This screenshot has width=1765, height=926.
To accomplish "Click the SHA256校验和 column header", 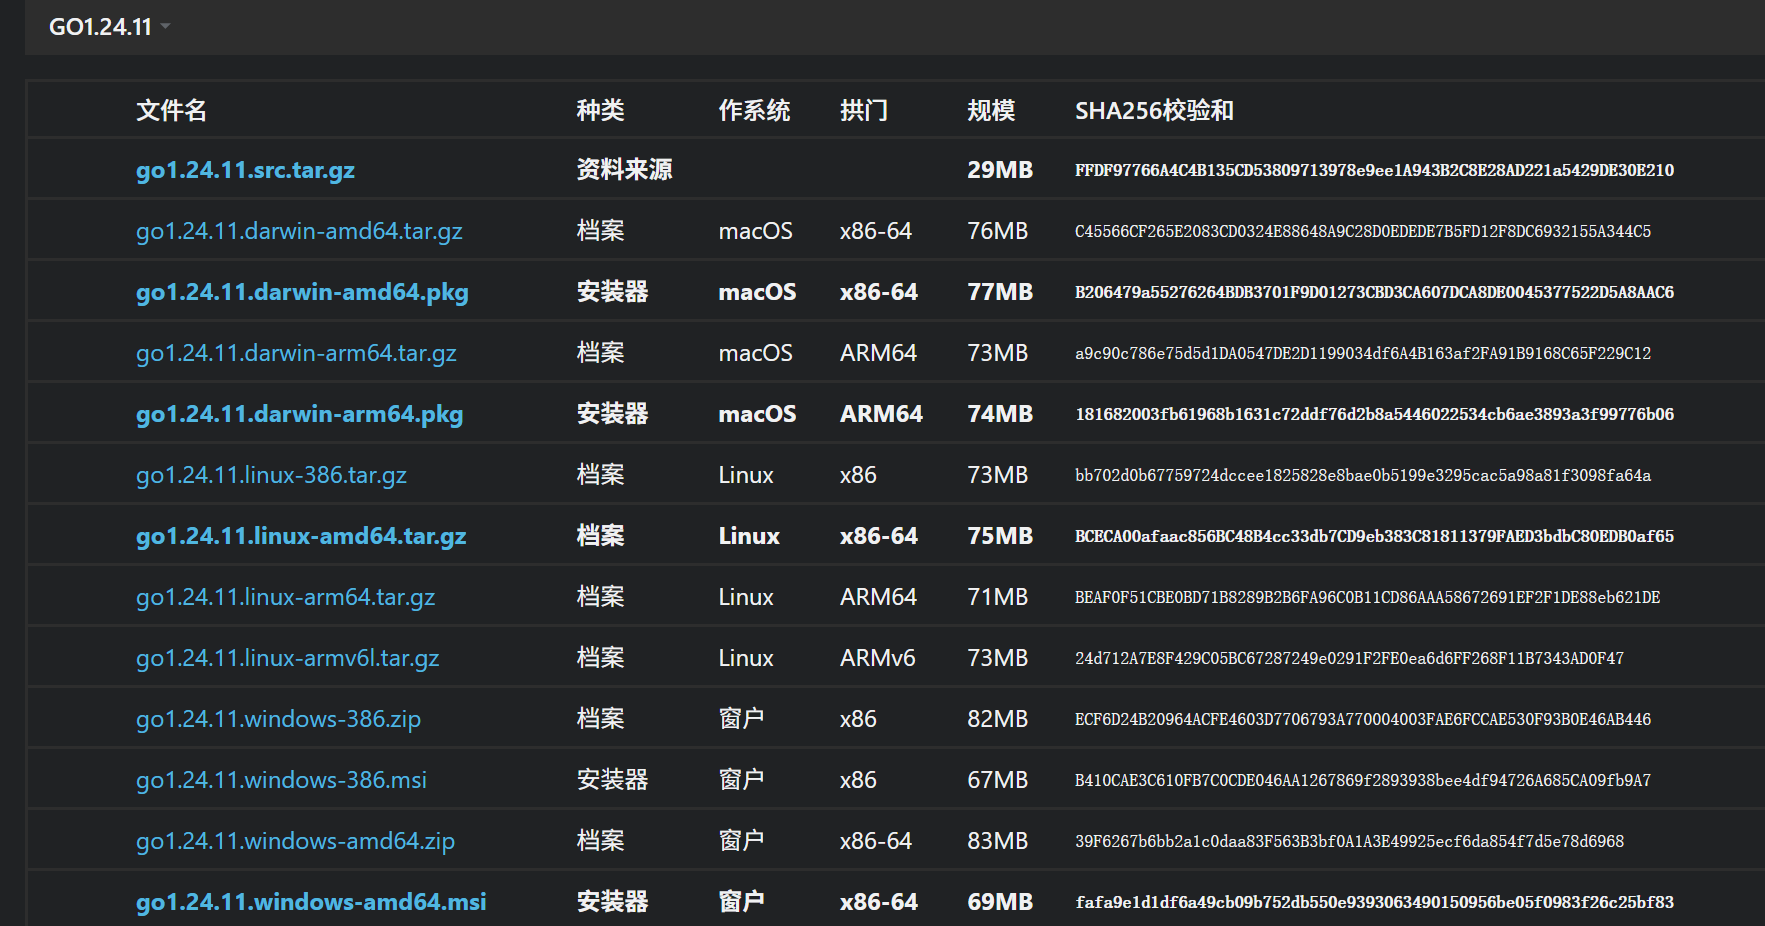I will pyautogui.click(x=1154, y=110).
